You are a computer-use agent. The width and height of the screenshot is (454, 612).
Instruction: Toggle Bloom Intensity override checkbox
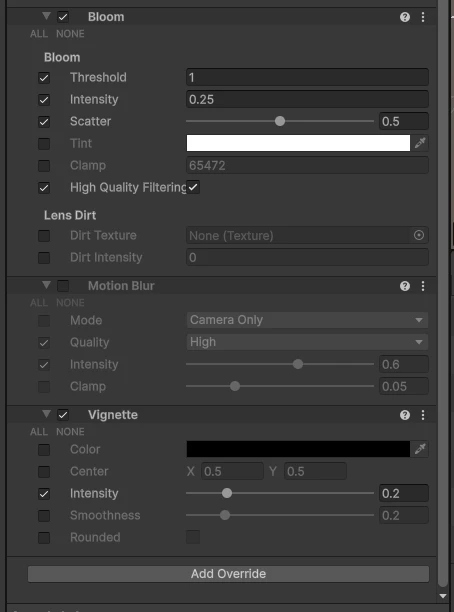point(44,100)
